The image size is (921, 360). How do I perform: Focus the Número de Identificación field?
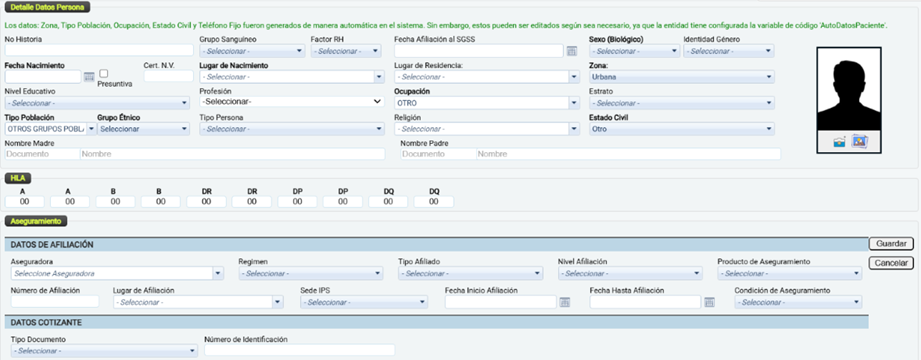click(x=300, y=350)
